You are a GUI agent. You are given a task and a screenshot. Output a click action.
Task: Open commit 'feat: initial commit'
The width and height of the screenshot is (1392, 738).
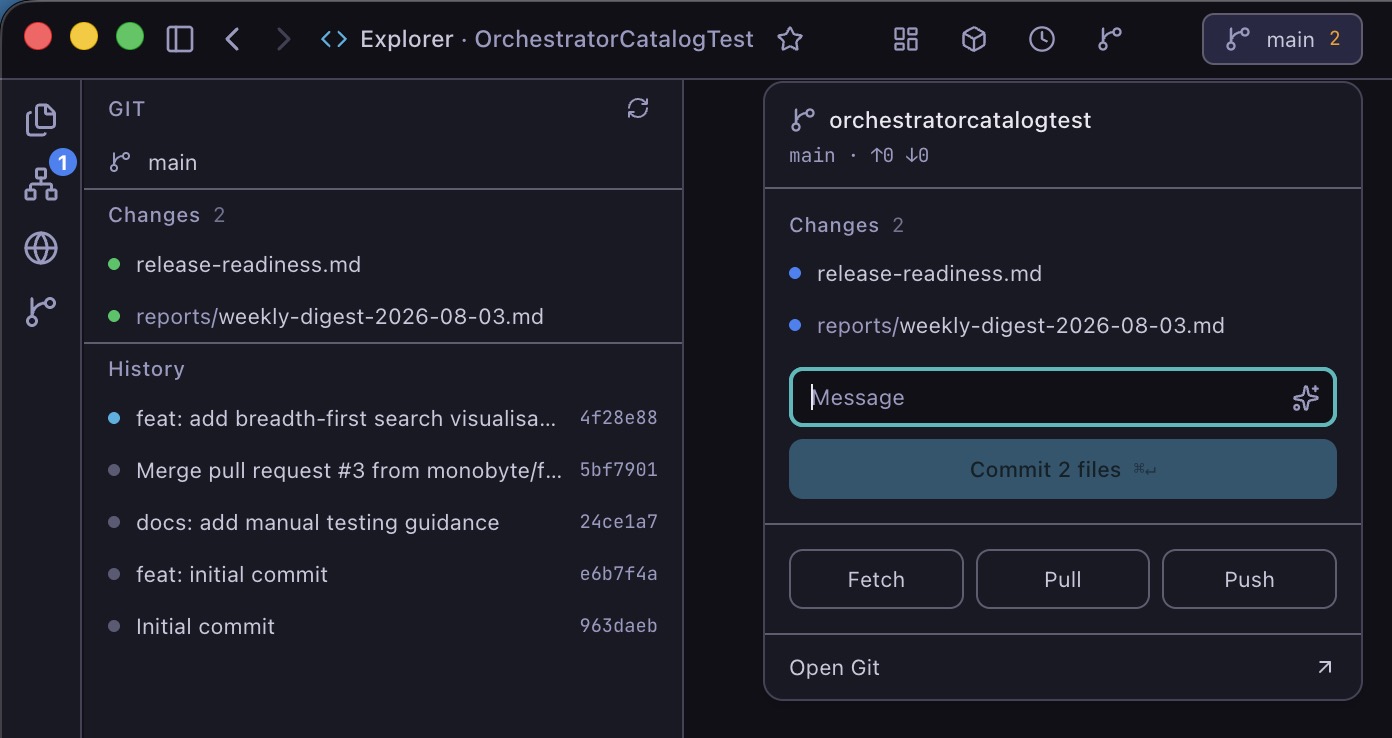point(383,574)
